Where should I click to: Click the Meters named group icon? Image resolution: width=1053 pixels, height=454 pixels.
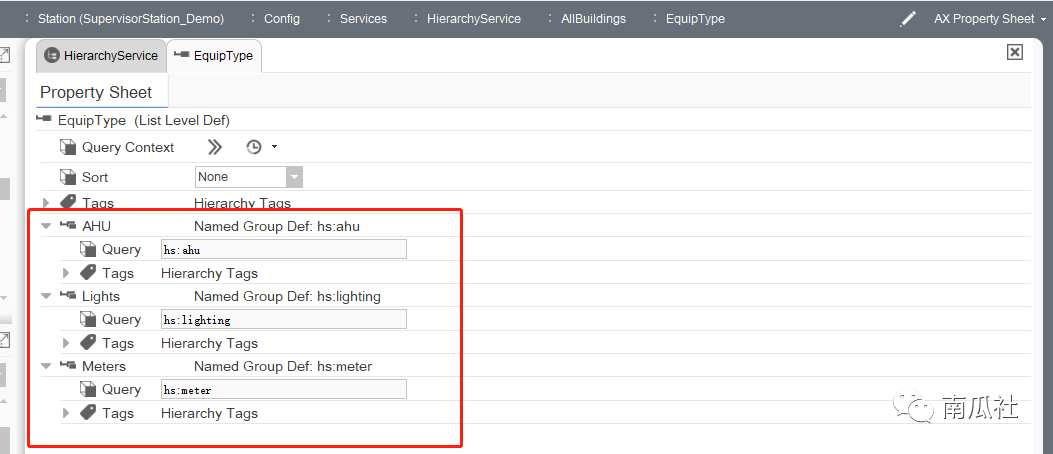pyautogui.click(x=68, y=366)
